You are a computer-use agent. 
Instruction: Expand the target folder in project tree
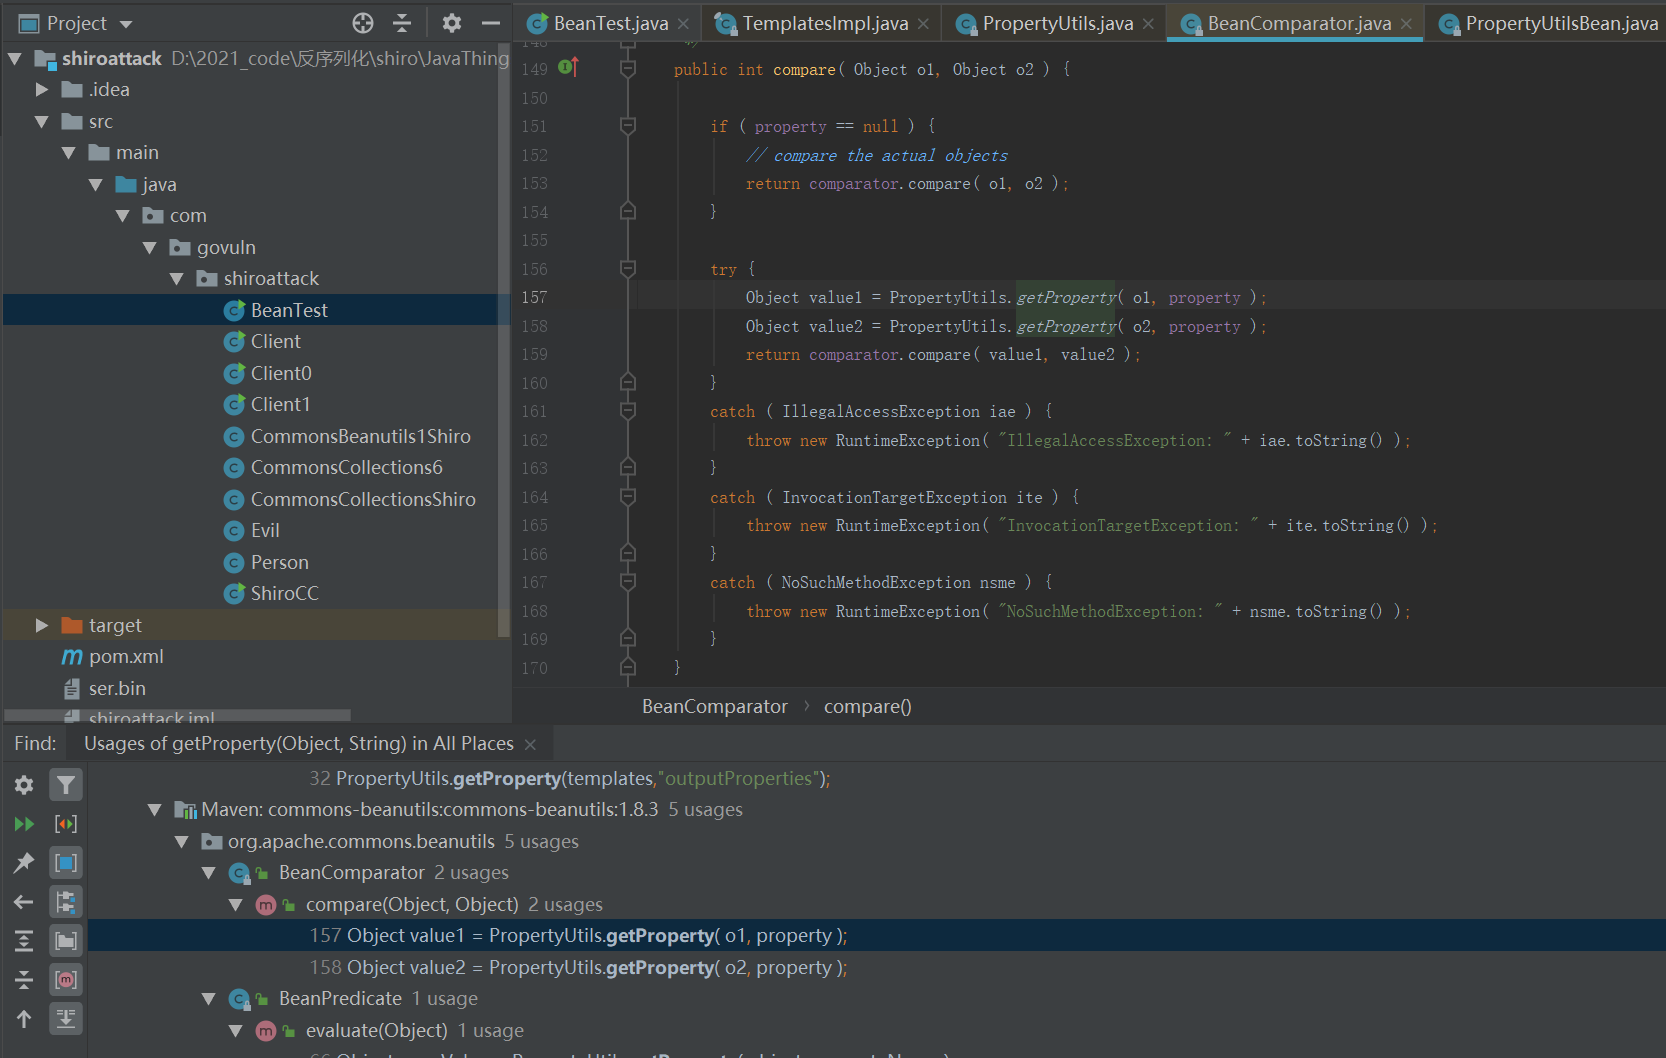click(x=42, y=625)
